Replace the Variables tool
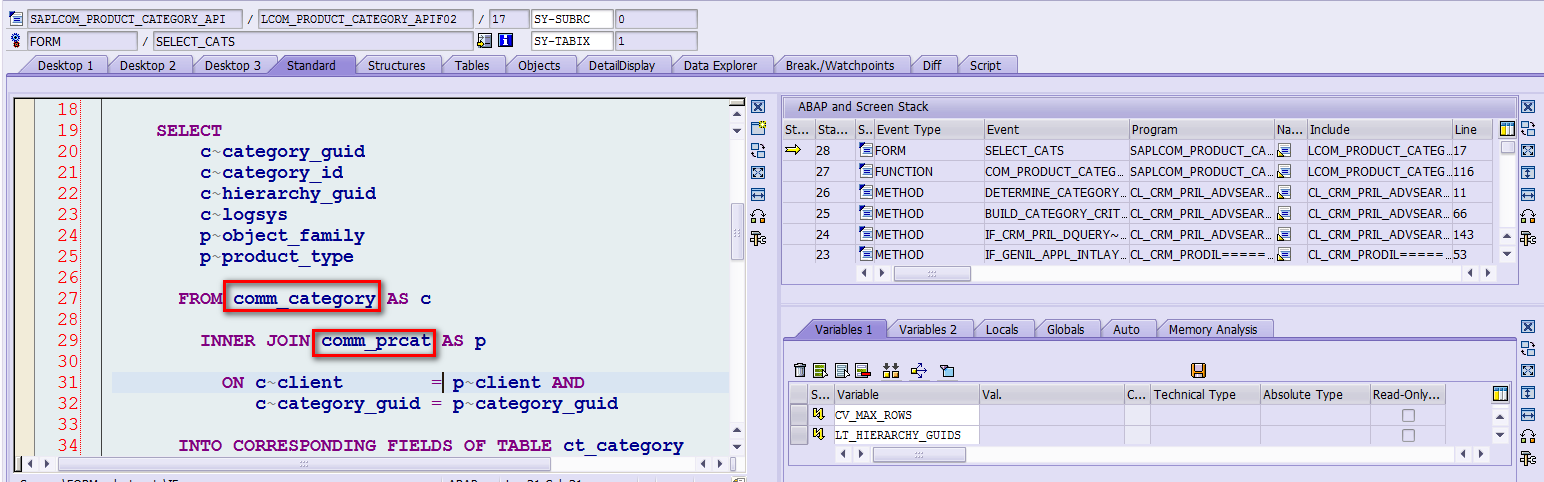This screenshot has width=1544, height=482. pyautogui.click(x=1527, y=348)
